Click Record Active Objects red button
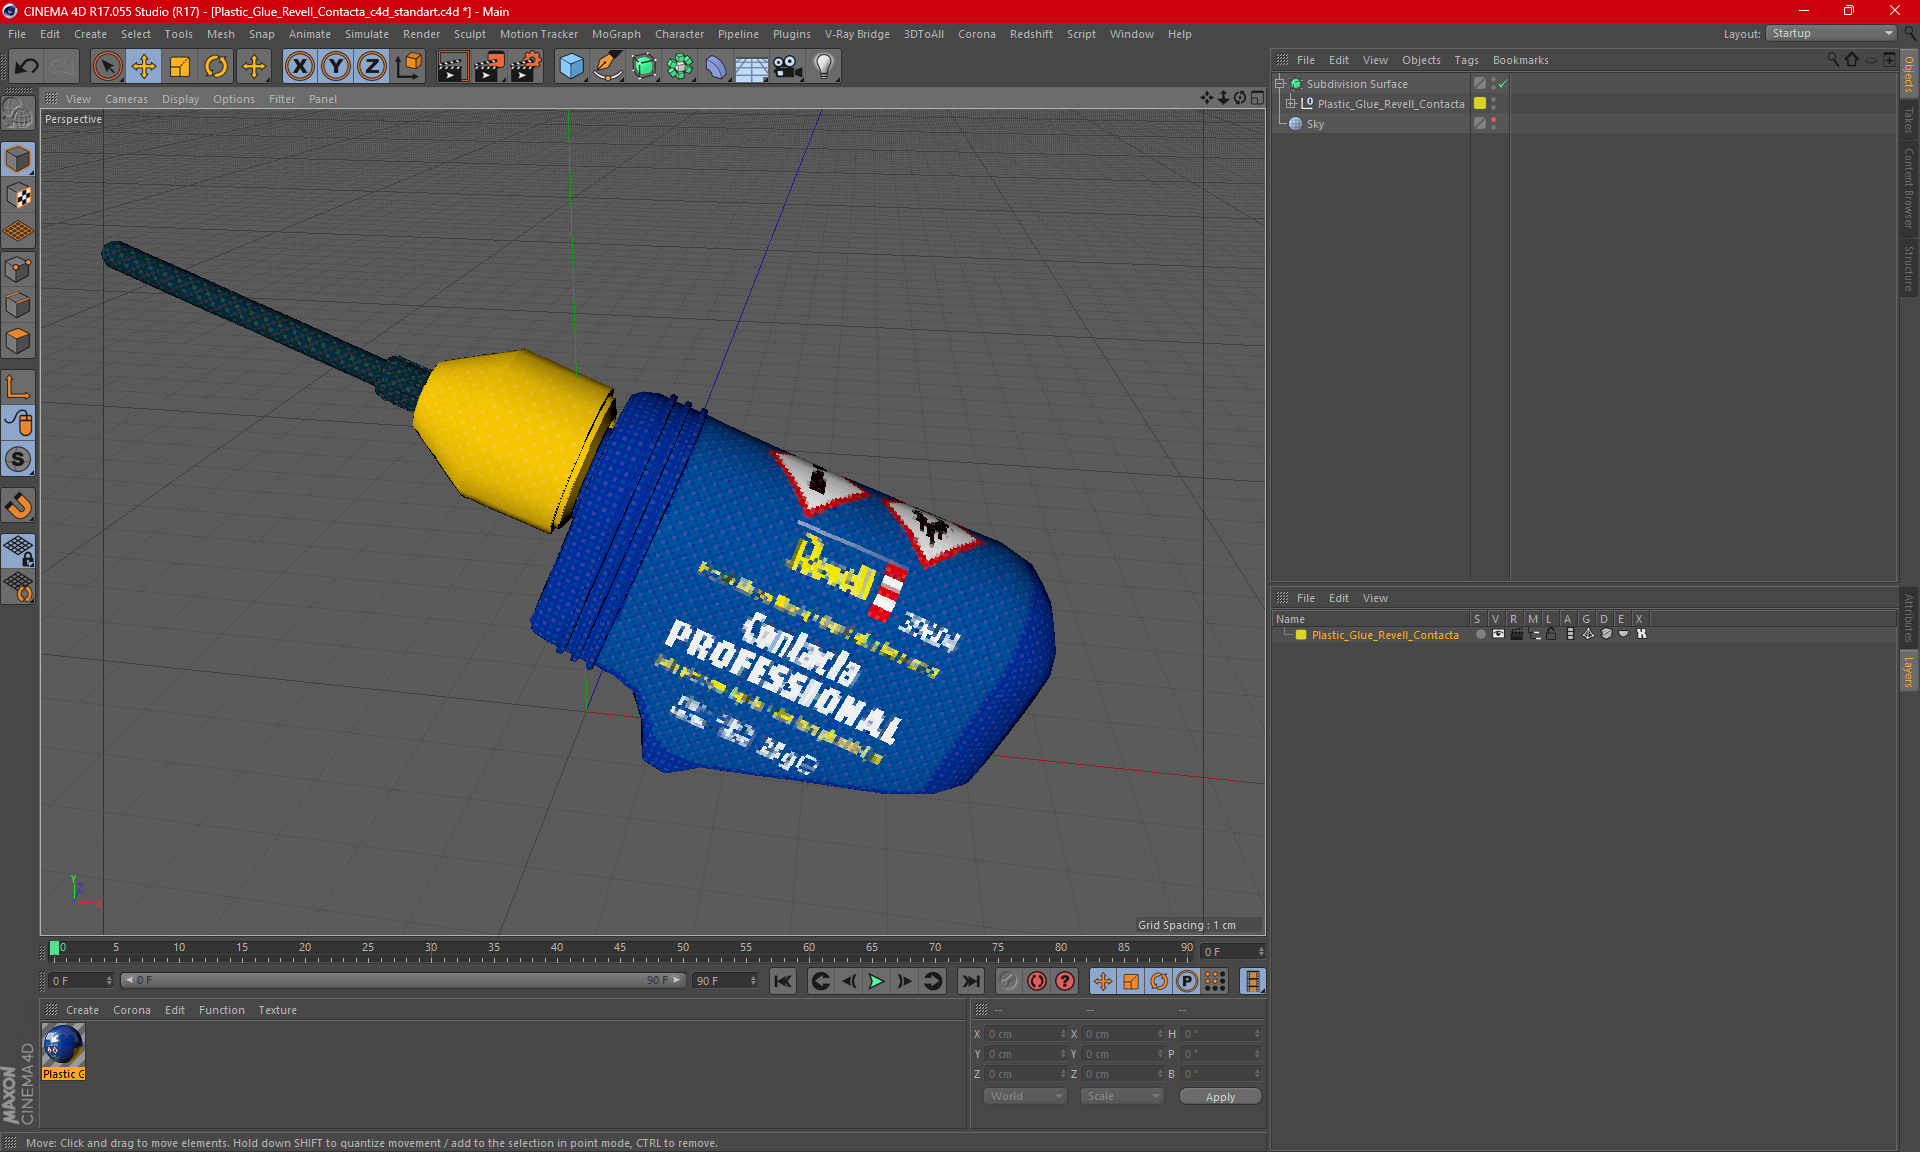 (x=1037, y=981)
